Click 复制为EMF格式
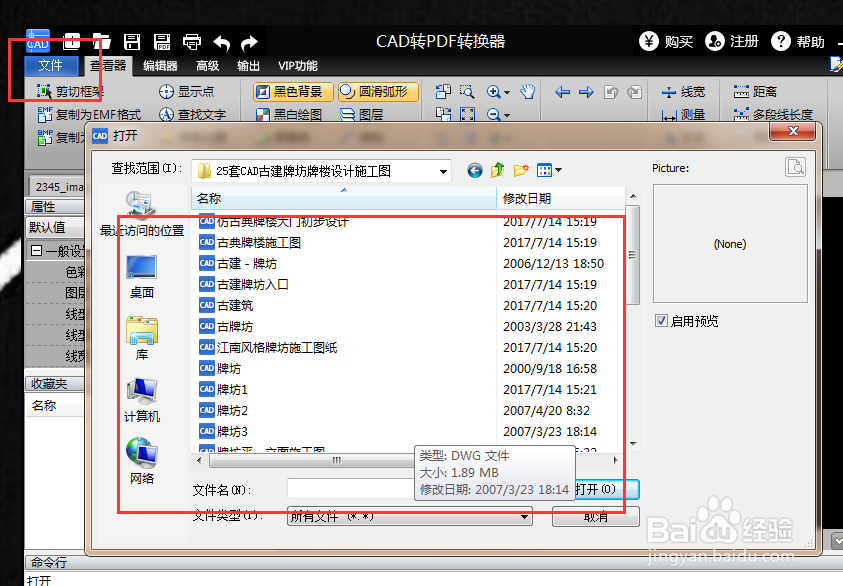The width and height of the screenshot is (843, 586). point(89,115)
